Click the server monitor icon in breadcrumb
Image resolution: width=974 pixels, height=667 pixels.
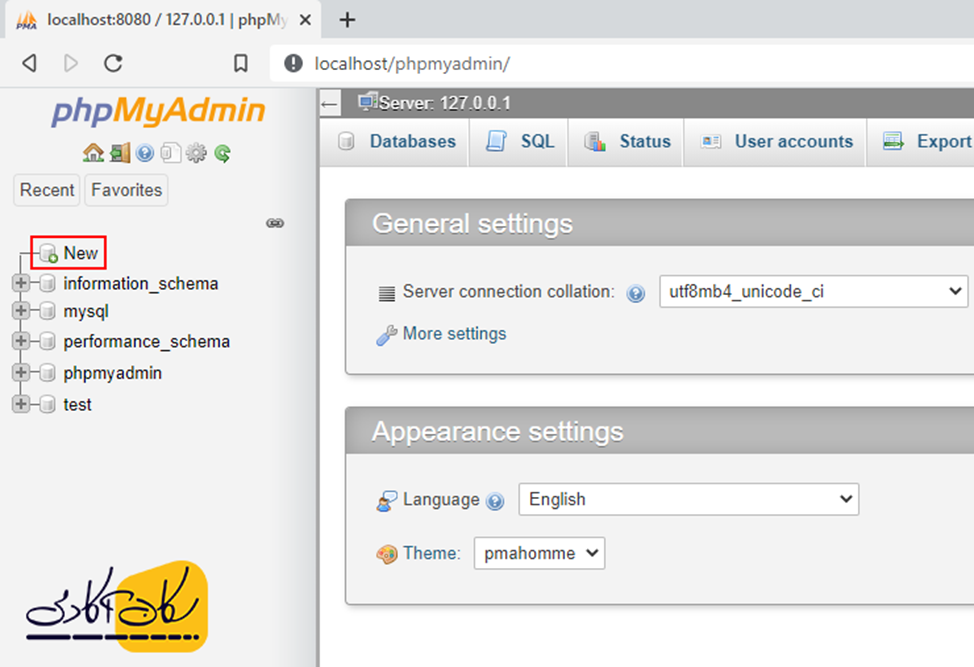(368, 101)
